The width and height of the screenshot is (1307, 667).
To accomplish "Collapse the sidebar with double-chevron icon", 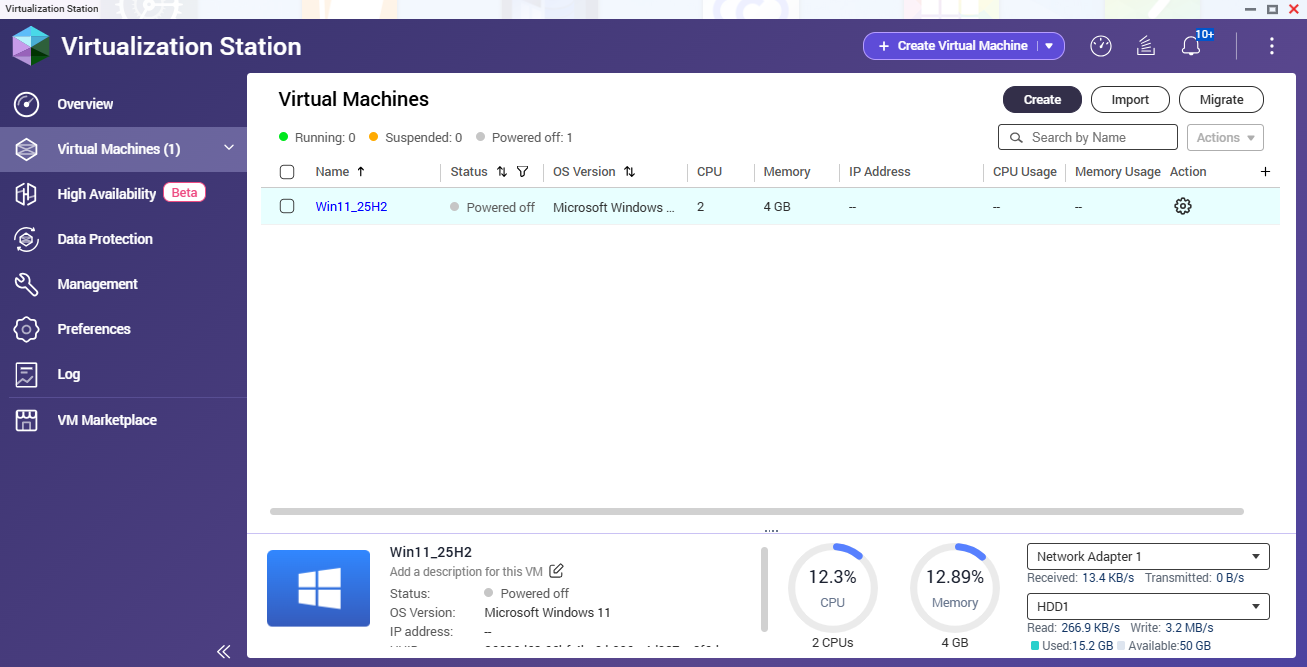I will point(224,651).
